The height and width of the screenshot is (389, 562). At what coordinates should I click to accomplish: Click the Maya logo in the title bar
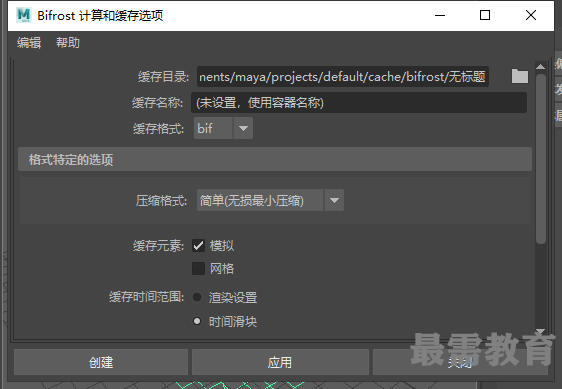[x=24, y=15]
